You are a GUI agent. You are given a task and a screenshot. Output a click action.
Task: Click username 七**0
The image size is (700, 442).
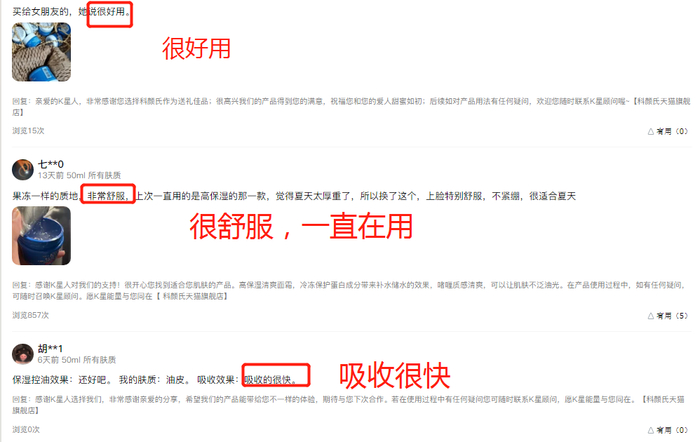click(x=51, y=164)
